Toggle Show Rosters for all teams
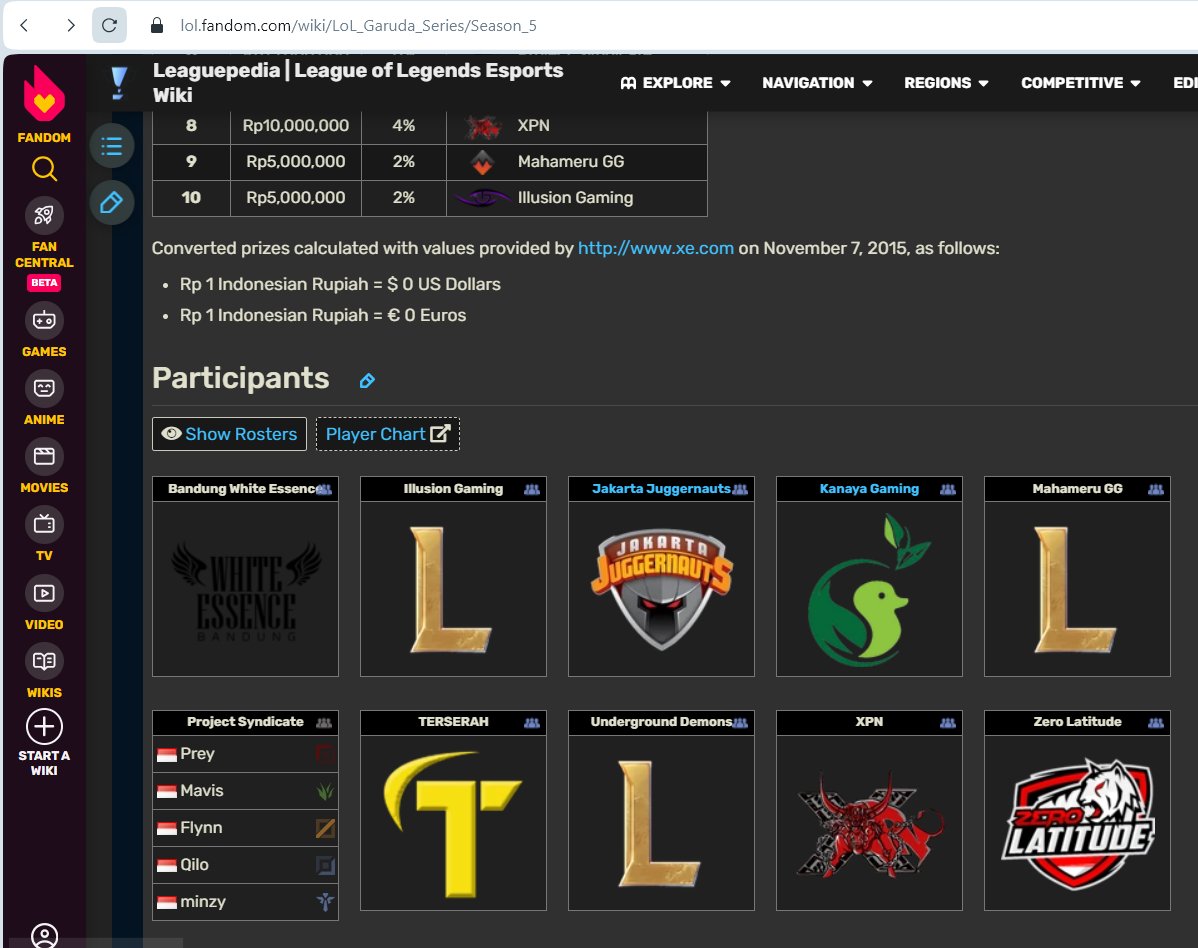Image resolution: width=1198 pixels, height=948 pixels. pos(229,434)
